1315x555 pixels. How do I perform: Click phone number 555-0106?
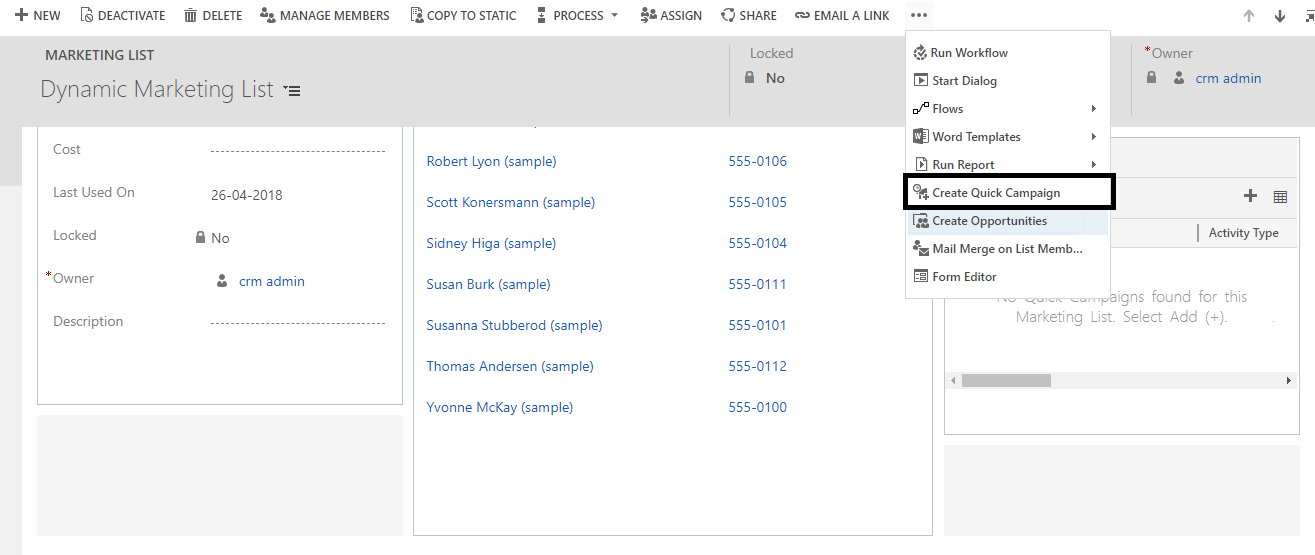[x=757, y=161]
